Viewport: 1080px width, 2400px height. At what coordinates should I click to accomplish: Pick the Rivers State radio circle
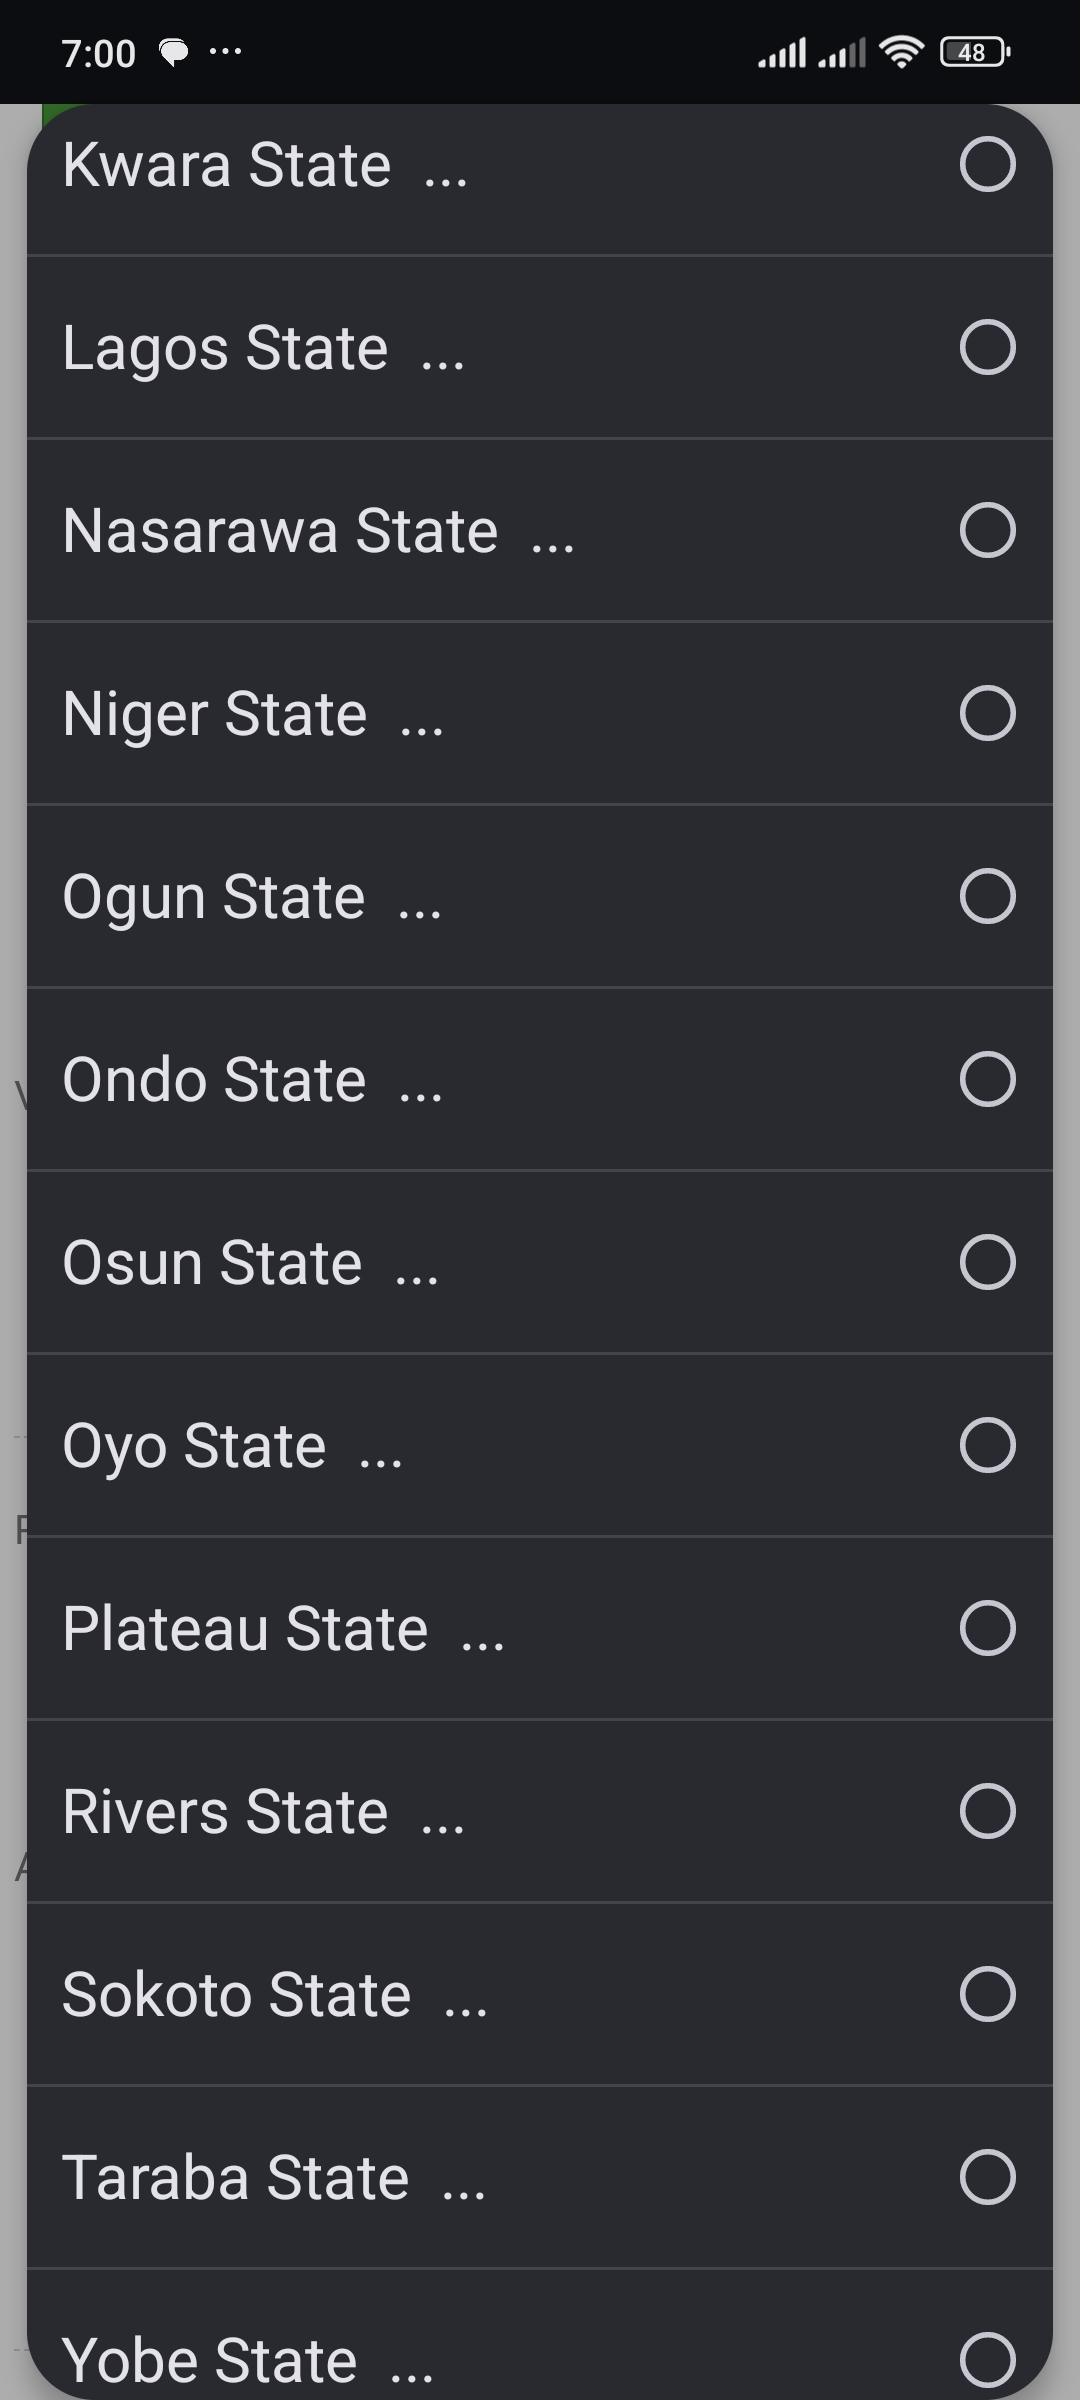[x=987, y=1811]
